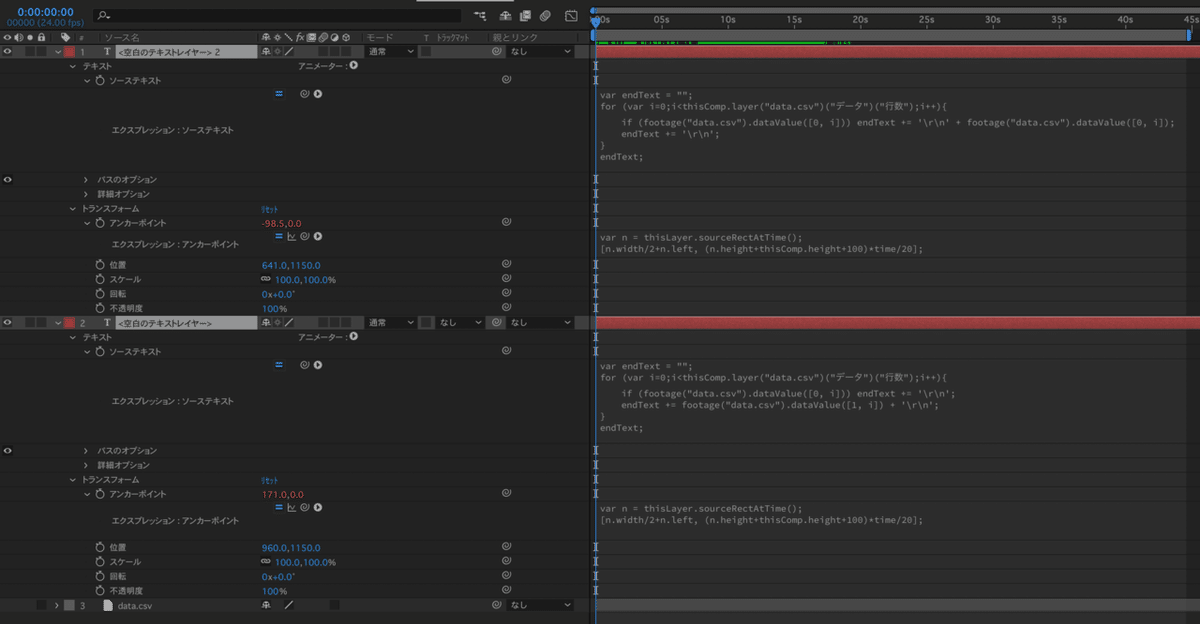This screenshot has width=1200, height=624.
Task: Click property pick whip on layer 1 位置 row
Action: pos(507,265)
